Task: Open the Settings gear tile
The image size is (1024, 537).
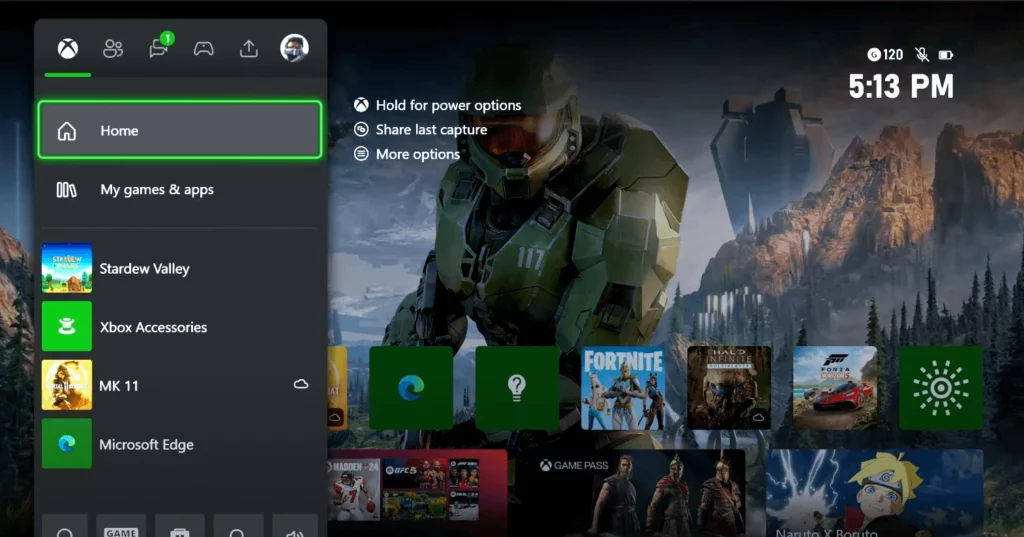Action: point(940,388)
